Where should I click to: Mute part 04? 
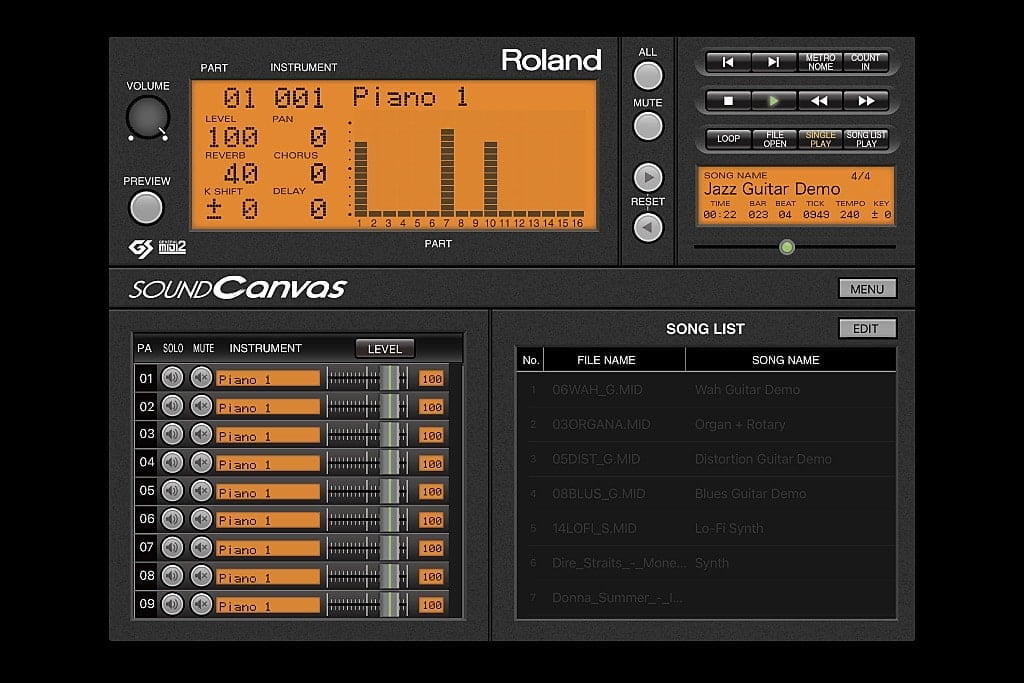(201, 462)
